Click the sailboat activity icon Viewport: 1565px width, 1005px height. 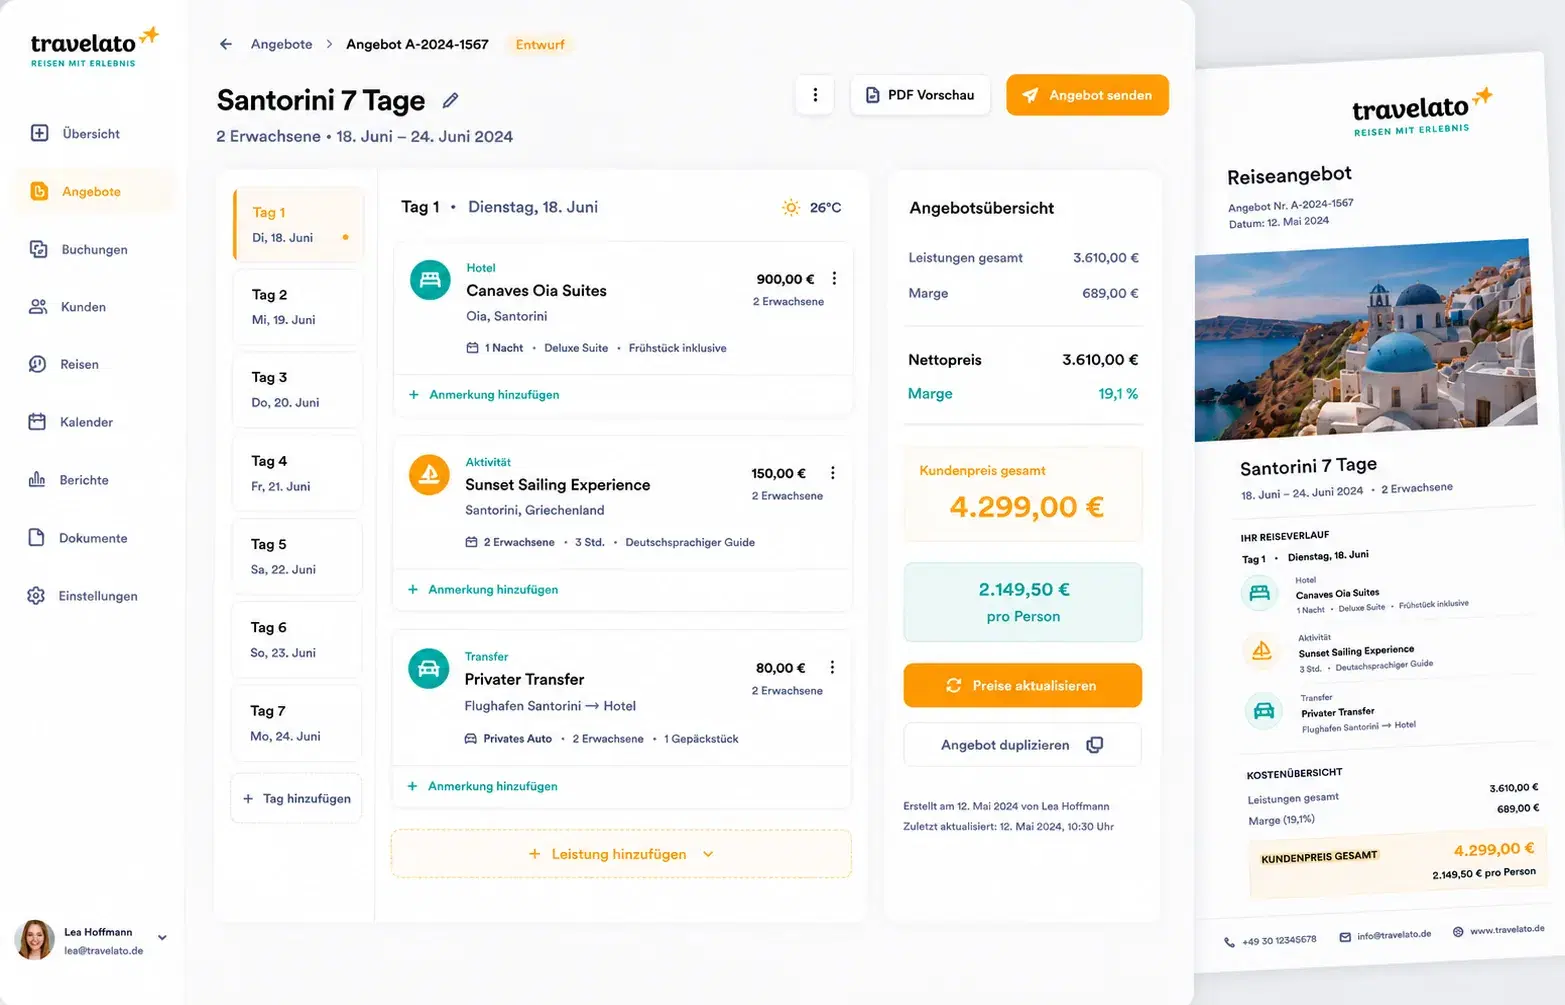point(429,474)
